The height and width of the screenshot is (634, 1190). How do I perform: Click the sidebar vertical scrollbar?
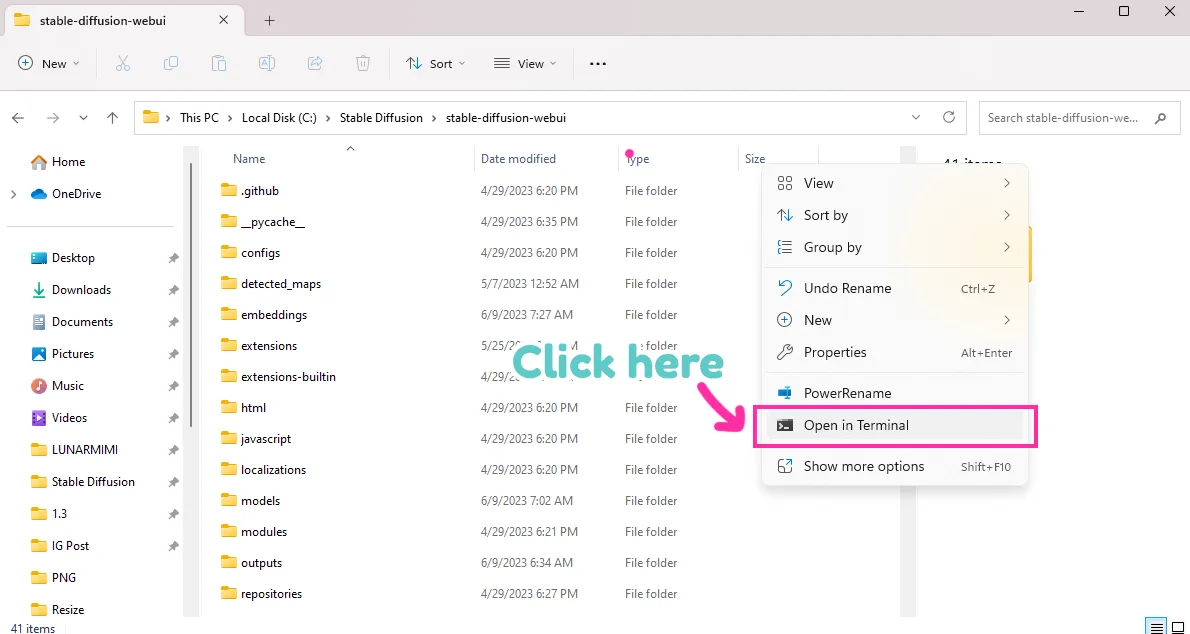click(191, 296)
